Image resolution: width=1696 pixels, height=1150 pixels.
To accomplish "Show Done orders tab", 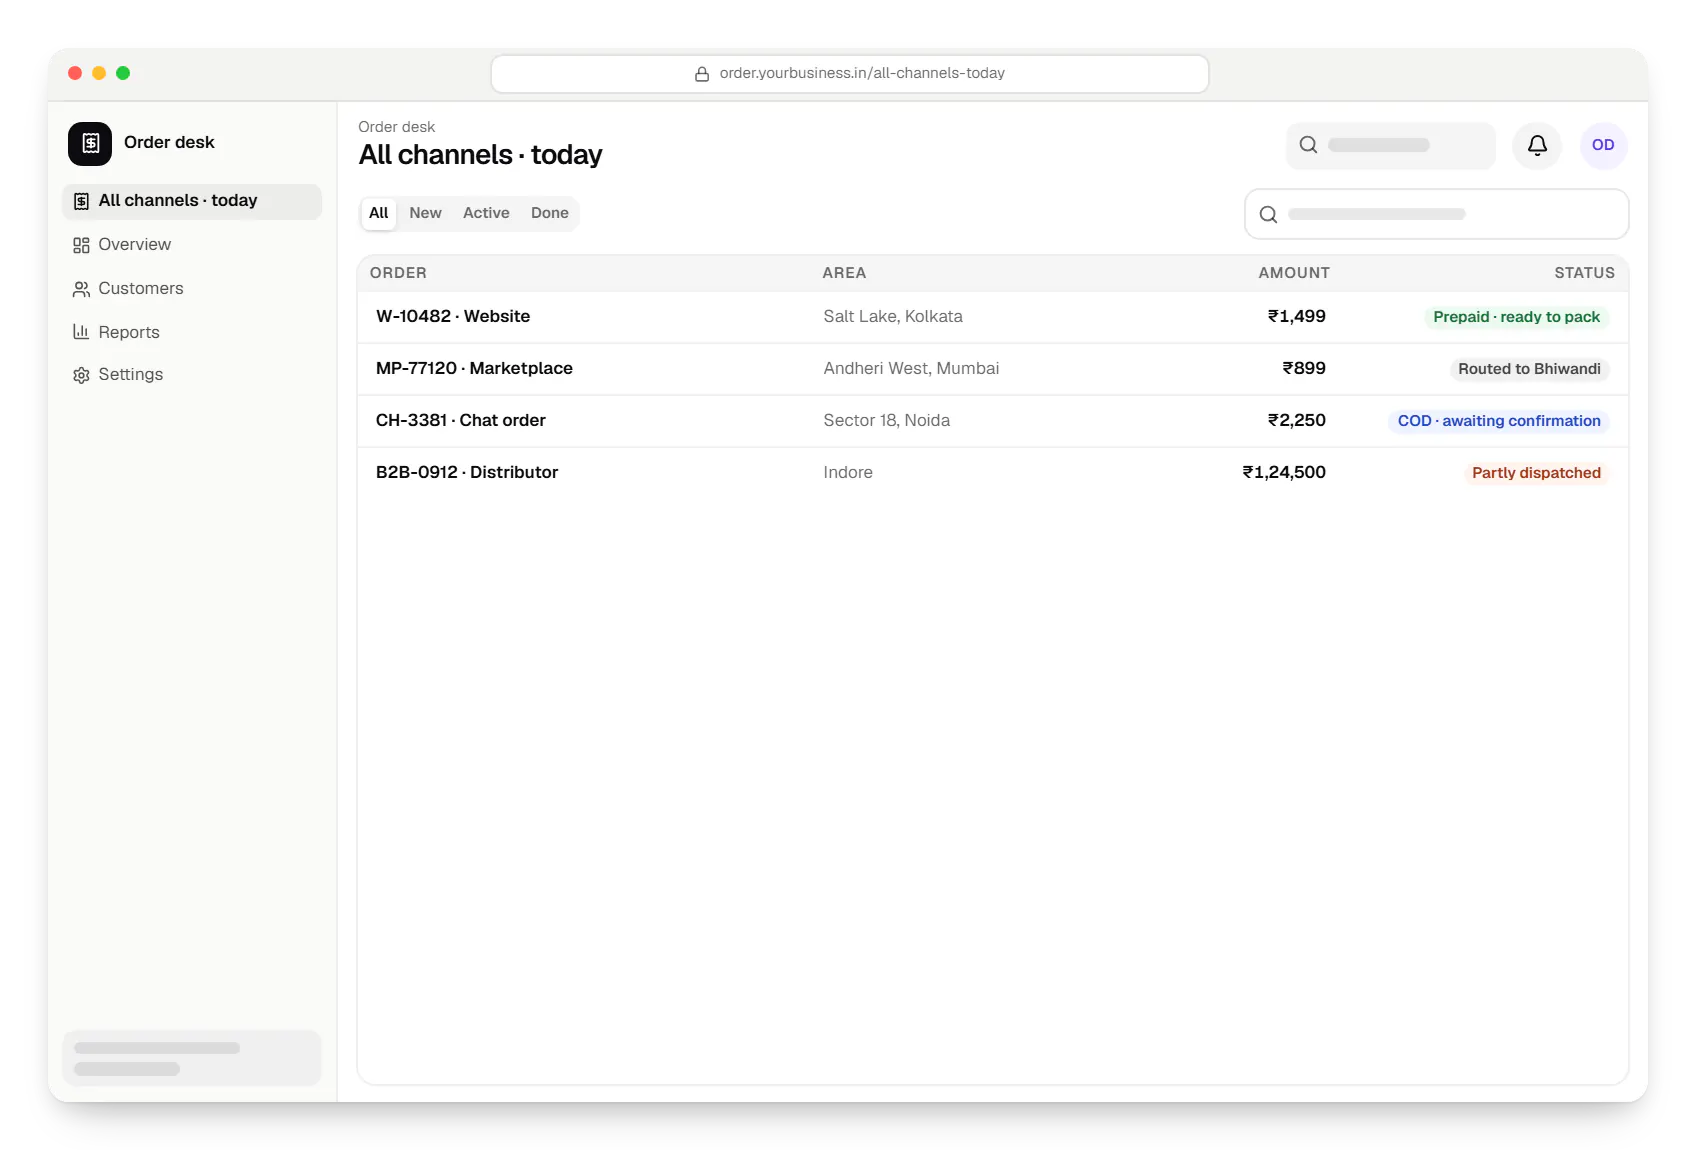I will (x=549, y=213).
